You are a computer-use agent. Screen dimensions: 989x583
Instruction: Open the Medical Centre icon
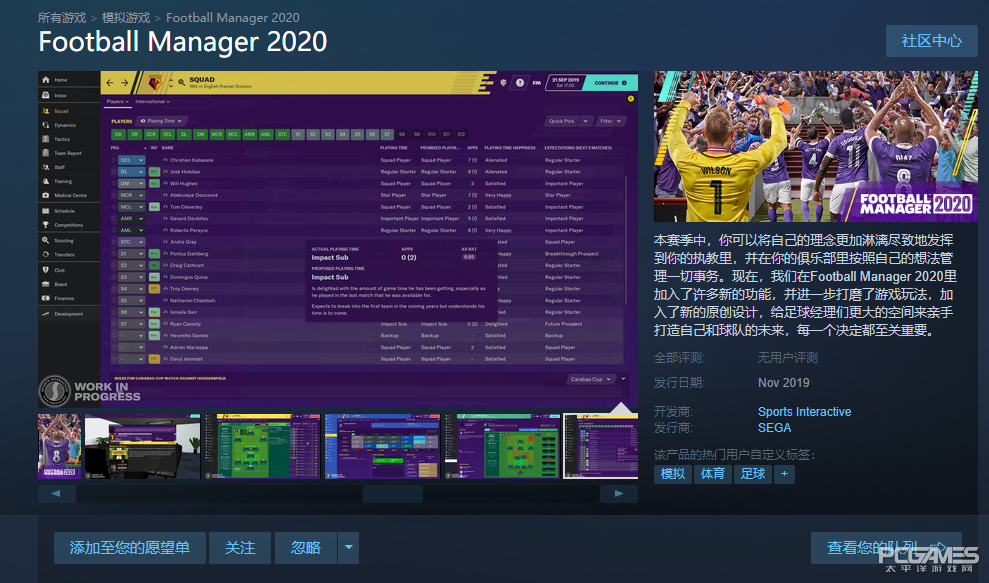pos(45,195)
